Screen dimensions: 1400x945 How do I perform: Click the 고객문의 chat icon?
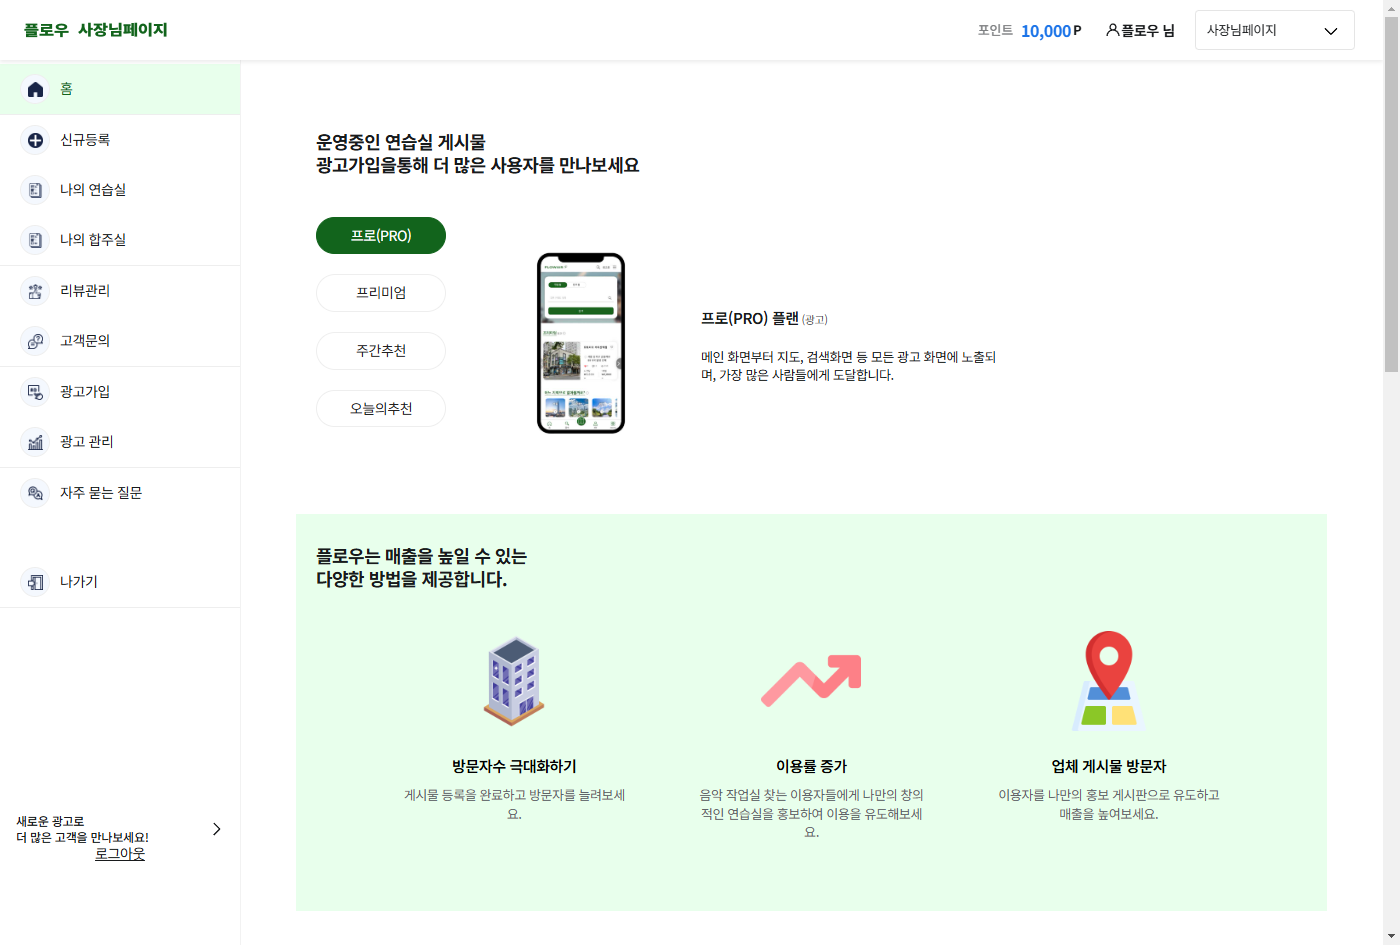coord(35,341)
